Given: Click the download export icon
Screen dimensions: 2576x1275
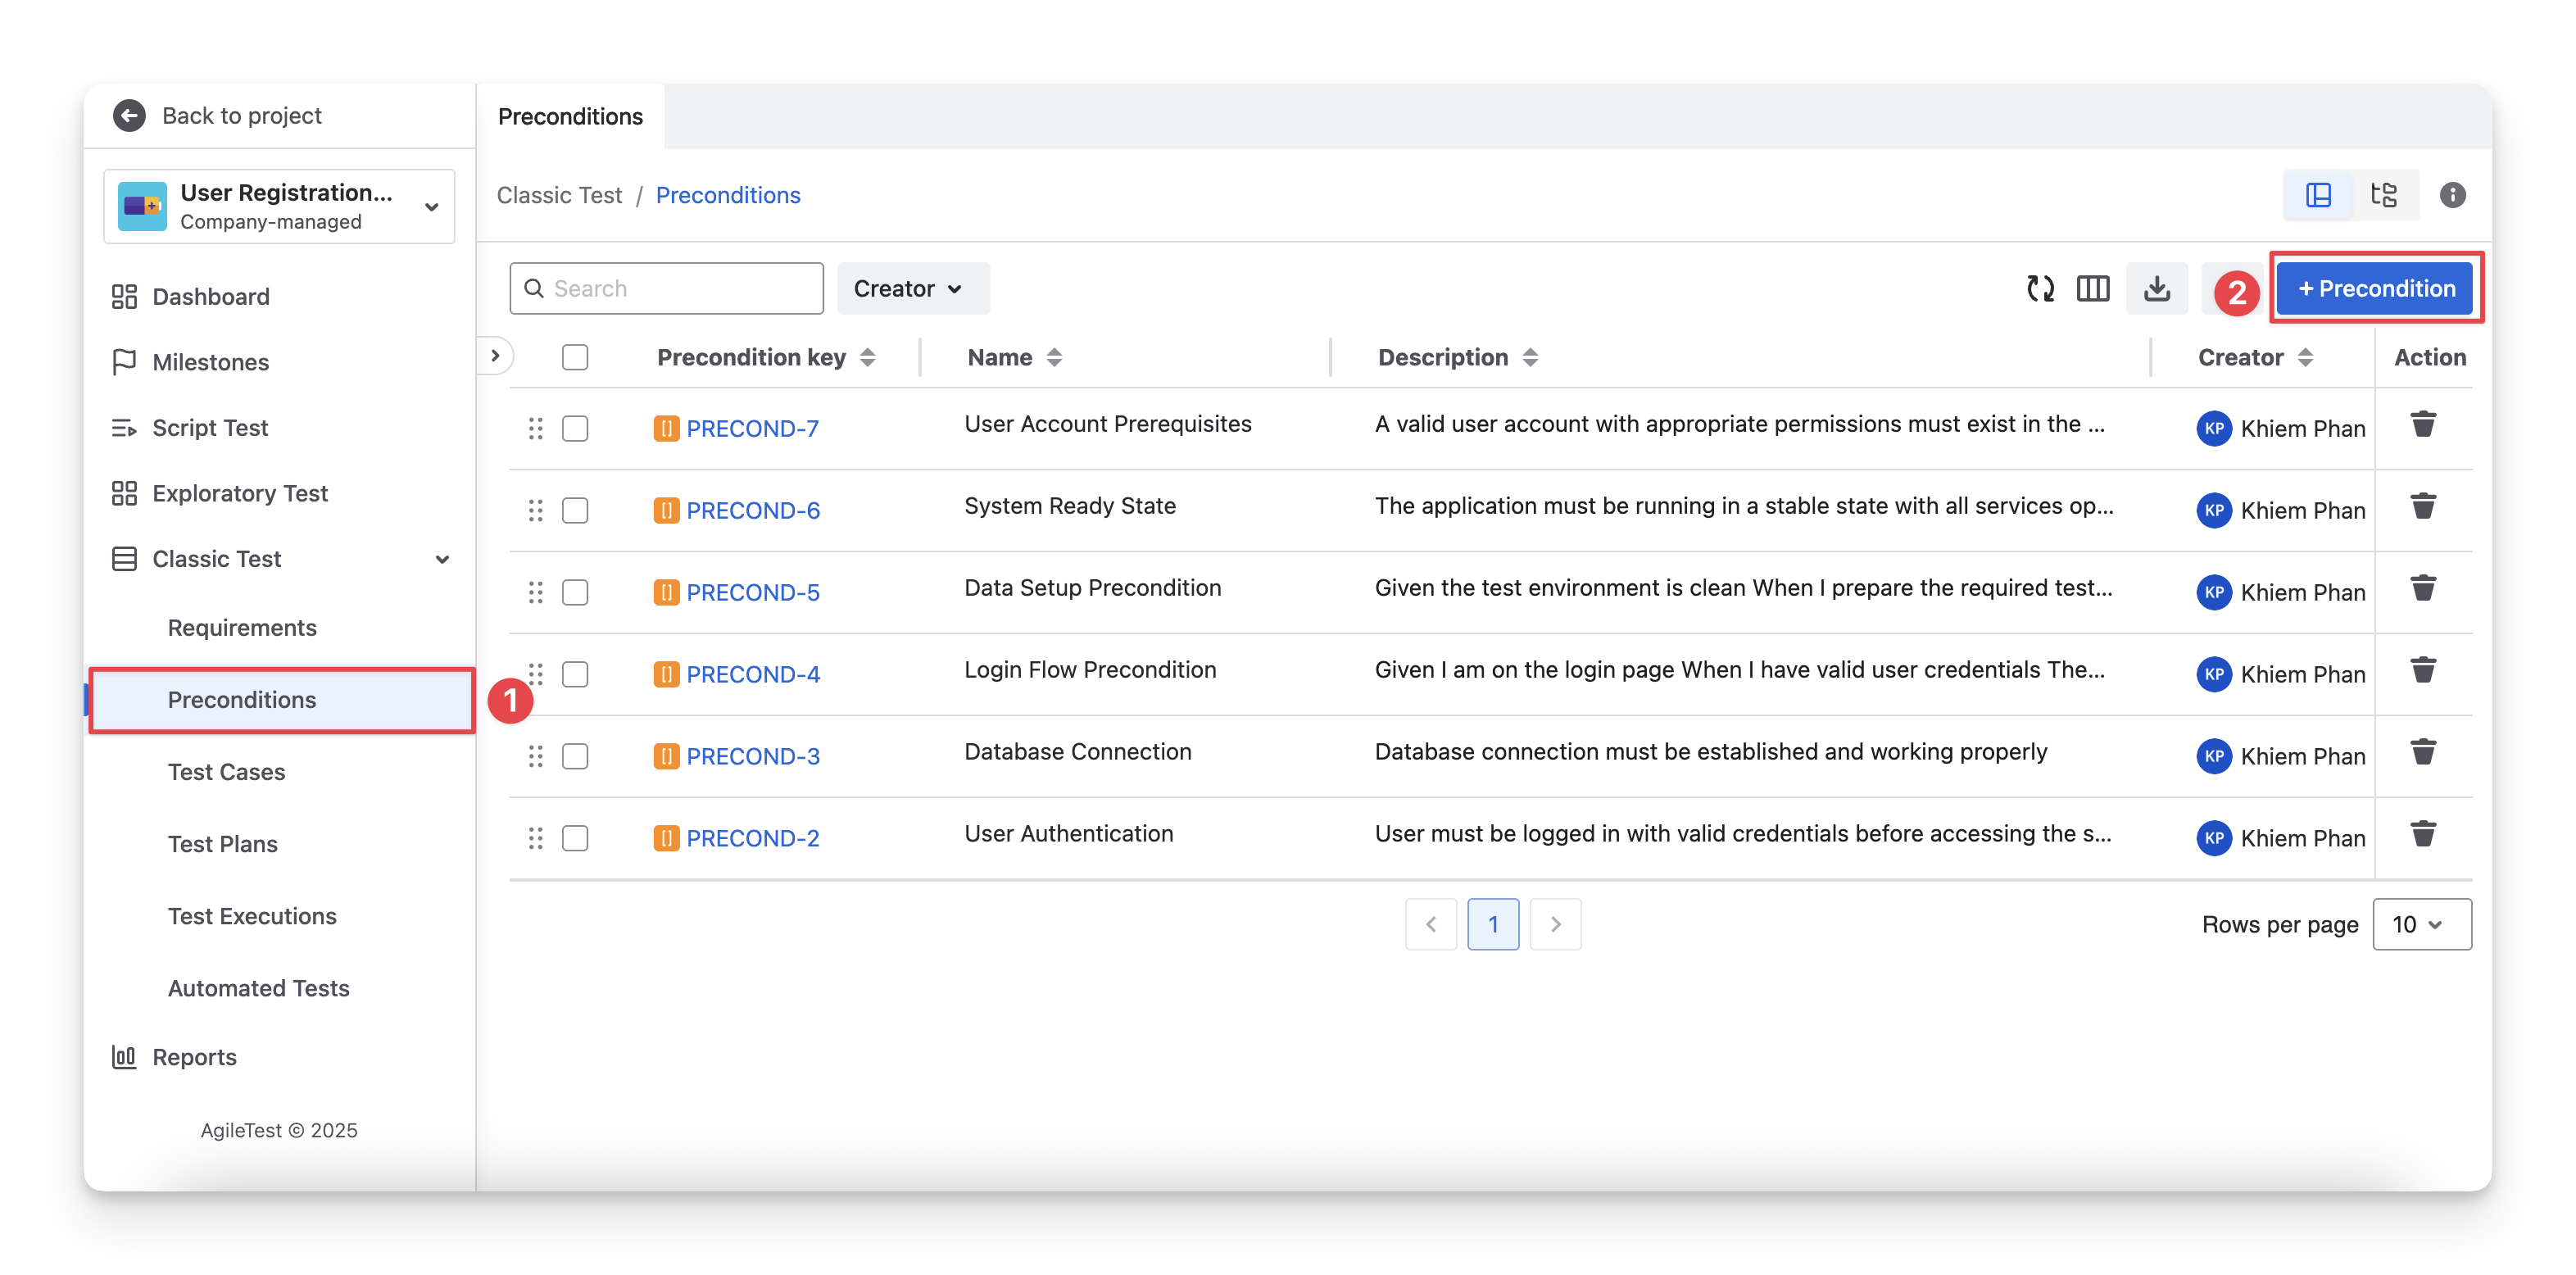Looking at the screenshot, I should (x=2157, y=289).
